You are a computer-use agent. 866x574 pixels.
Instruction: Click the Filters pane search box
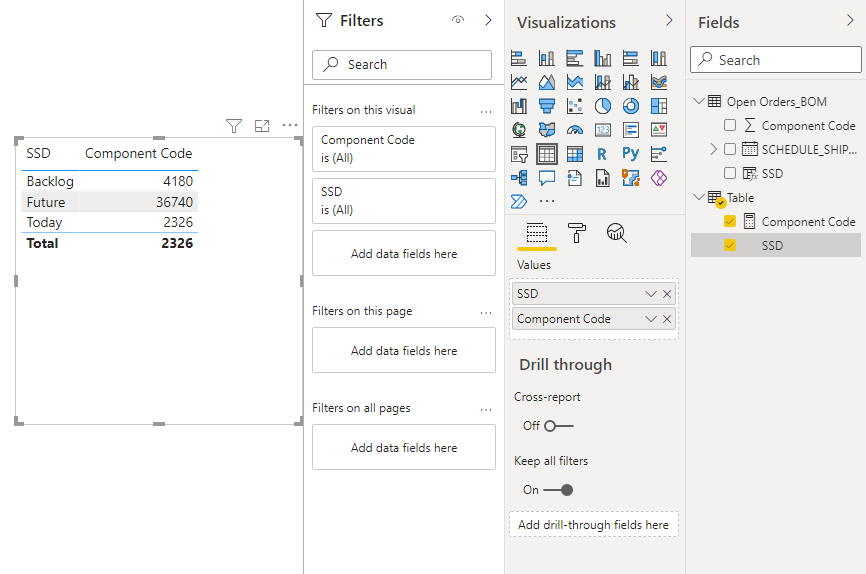tap(402, 65)
